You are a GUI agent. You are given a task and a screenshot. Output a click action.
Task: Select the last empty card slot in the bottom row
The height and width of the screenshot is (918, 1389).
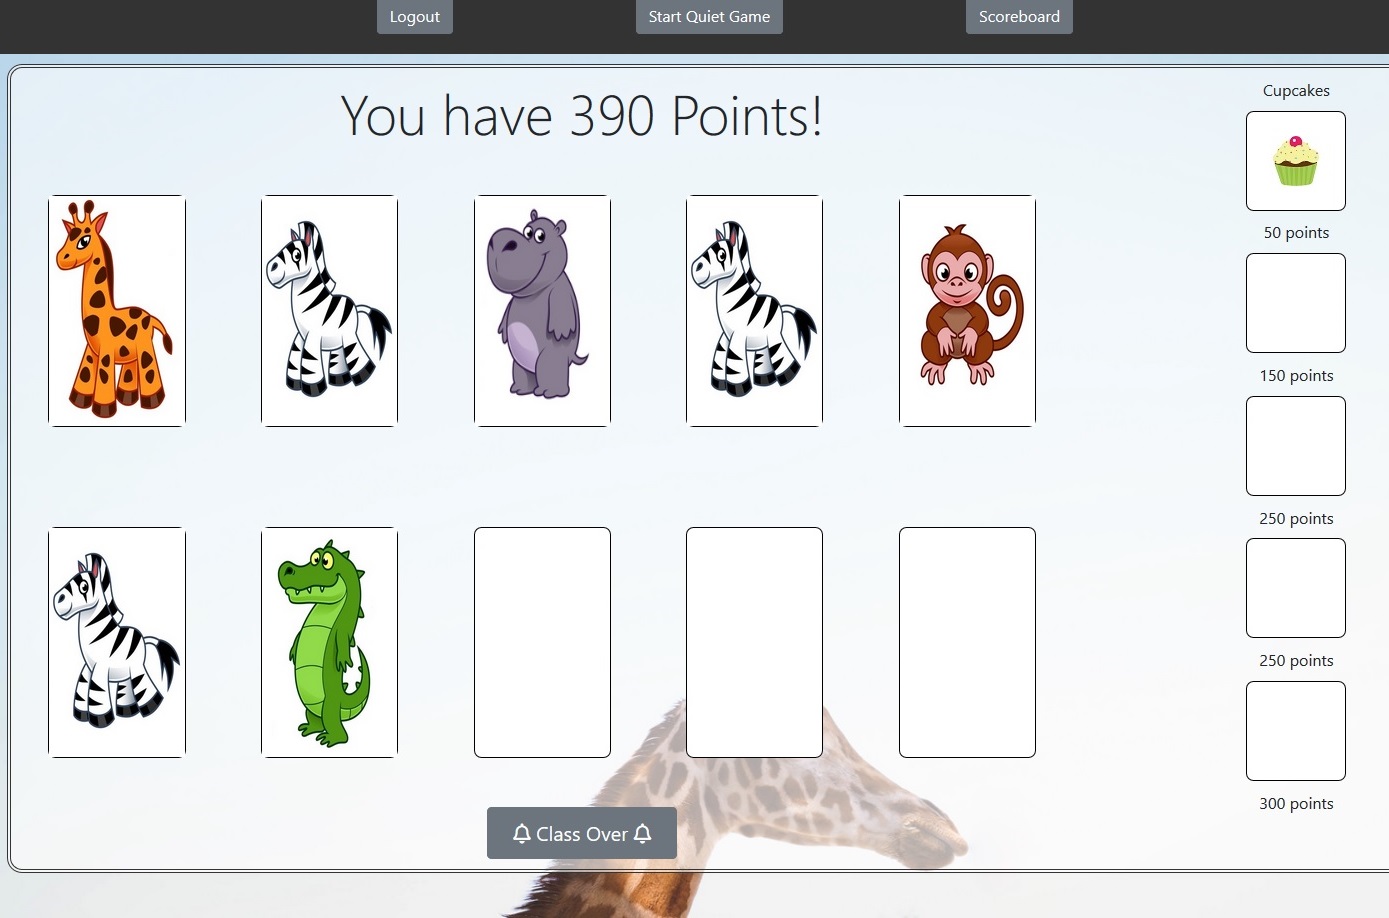click(x=967, y=642)
